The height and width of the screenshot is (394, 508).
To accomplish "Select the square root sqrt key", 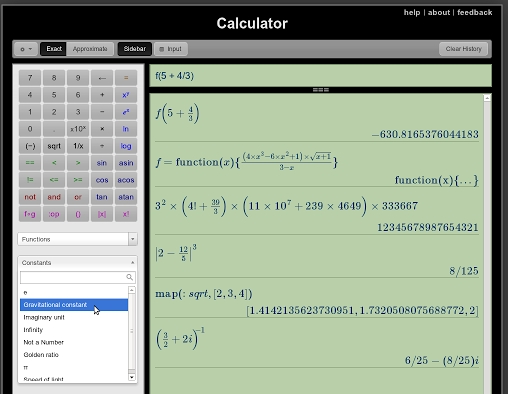I will click(x=54, y=146).
